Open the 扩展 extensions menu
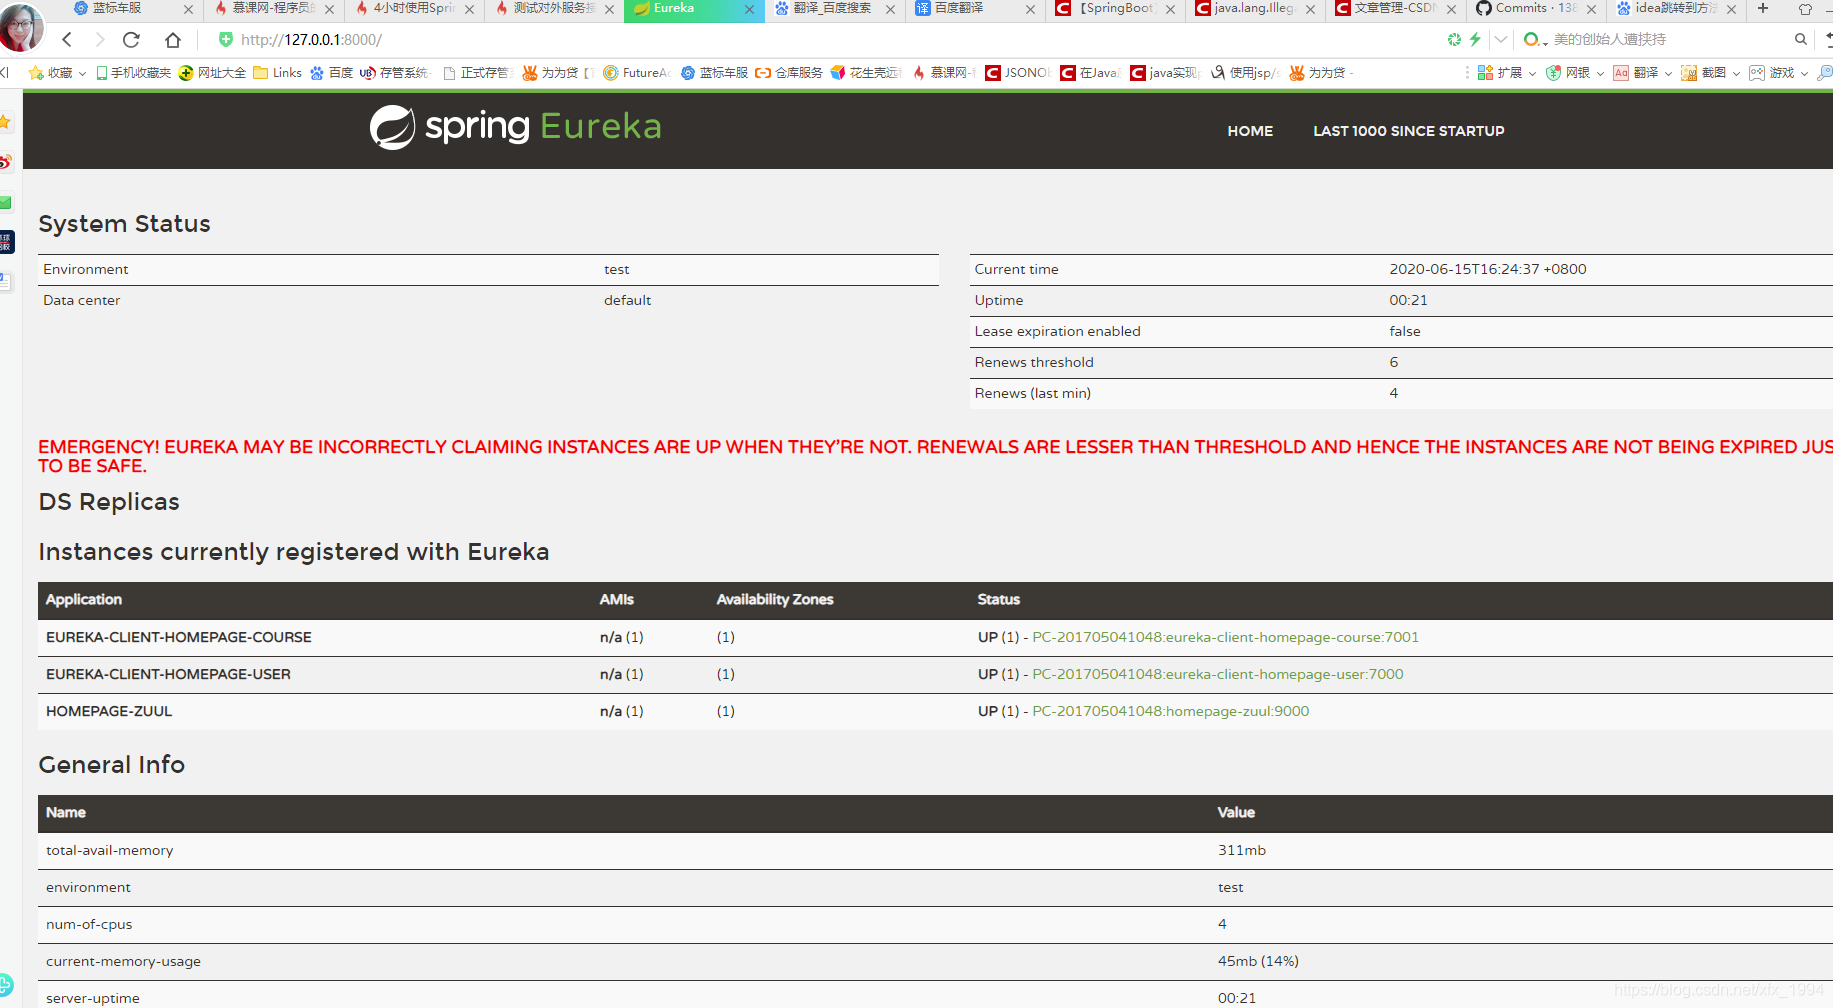The image size is (1833, 1008). (x=1506, y=73)
